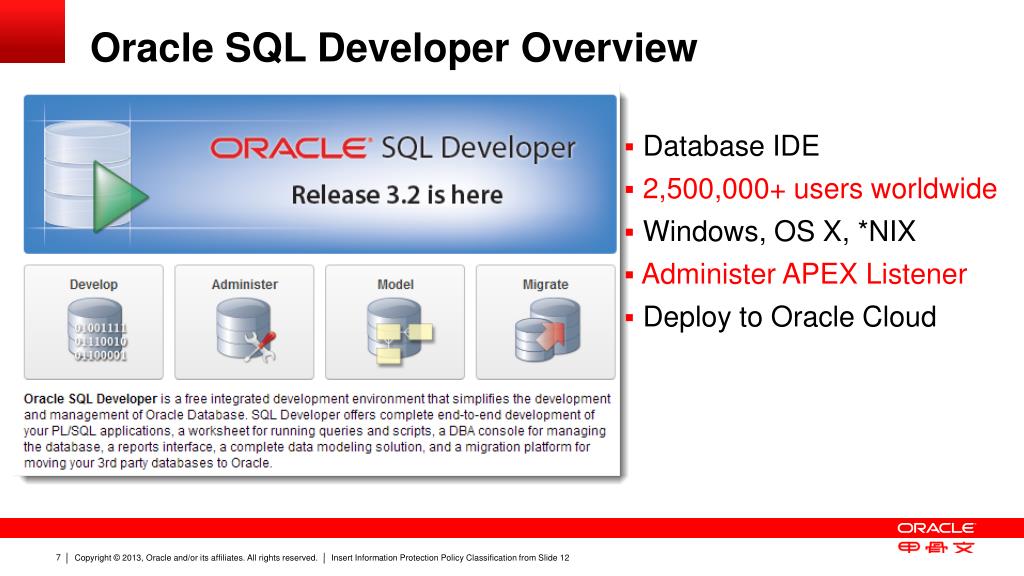This screenshot has height=576, width=1024.
Task: Click the copyright 2013 Oracle footer text
Action: (195, 558)
